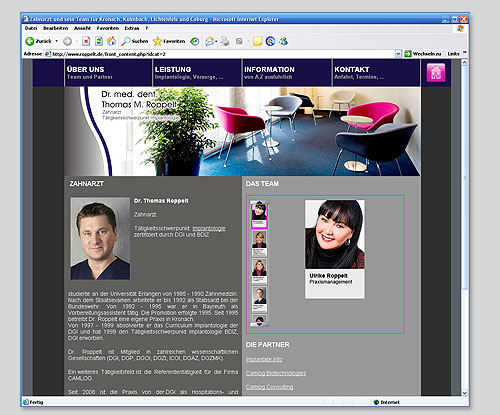
Task: Click the mail envelope icon
Action: pos(209,41)
